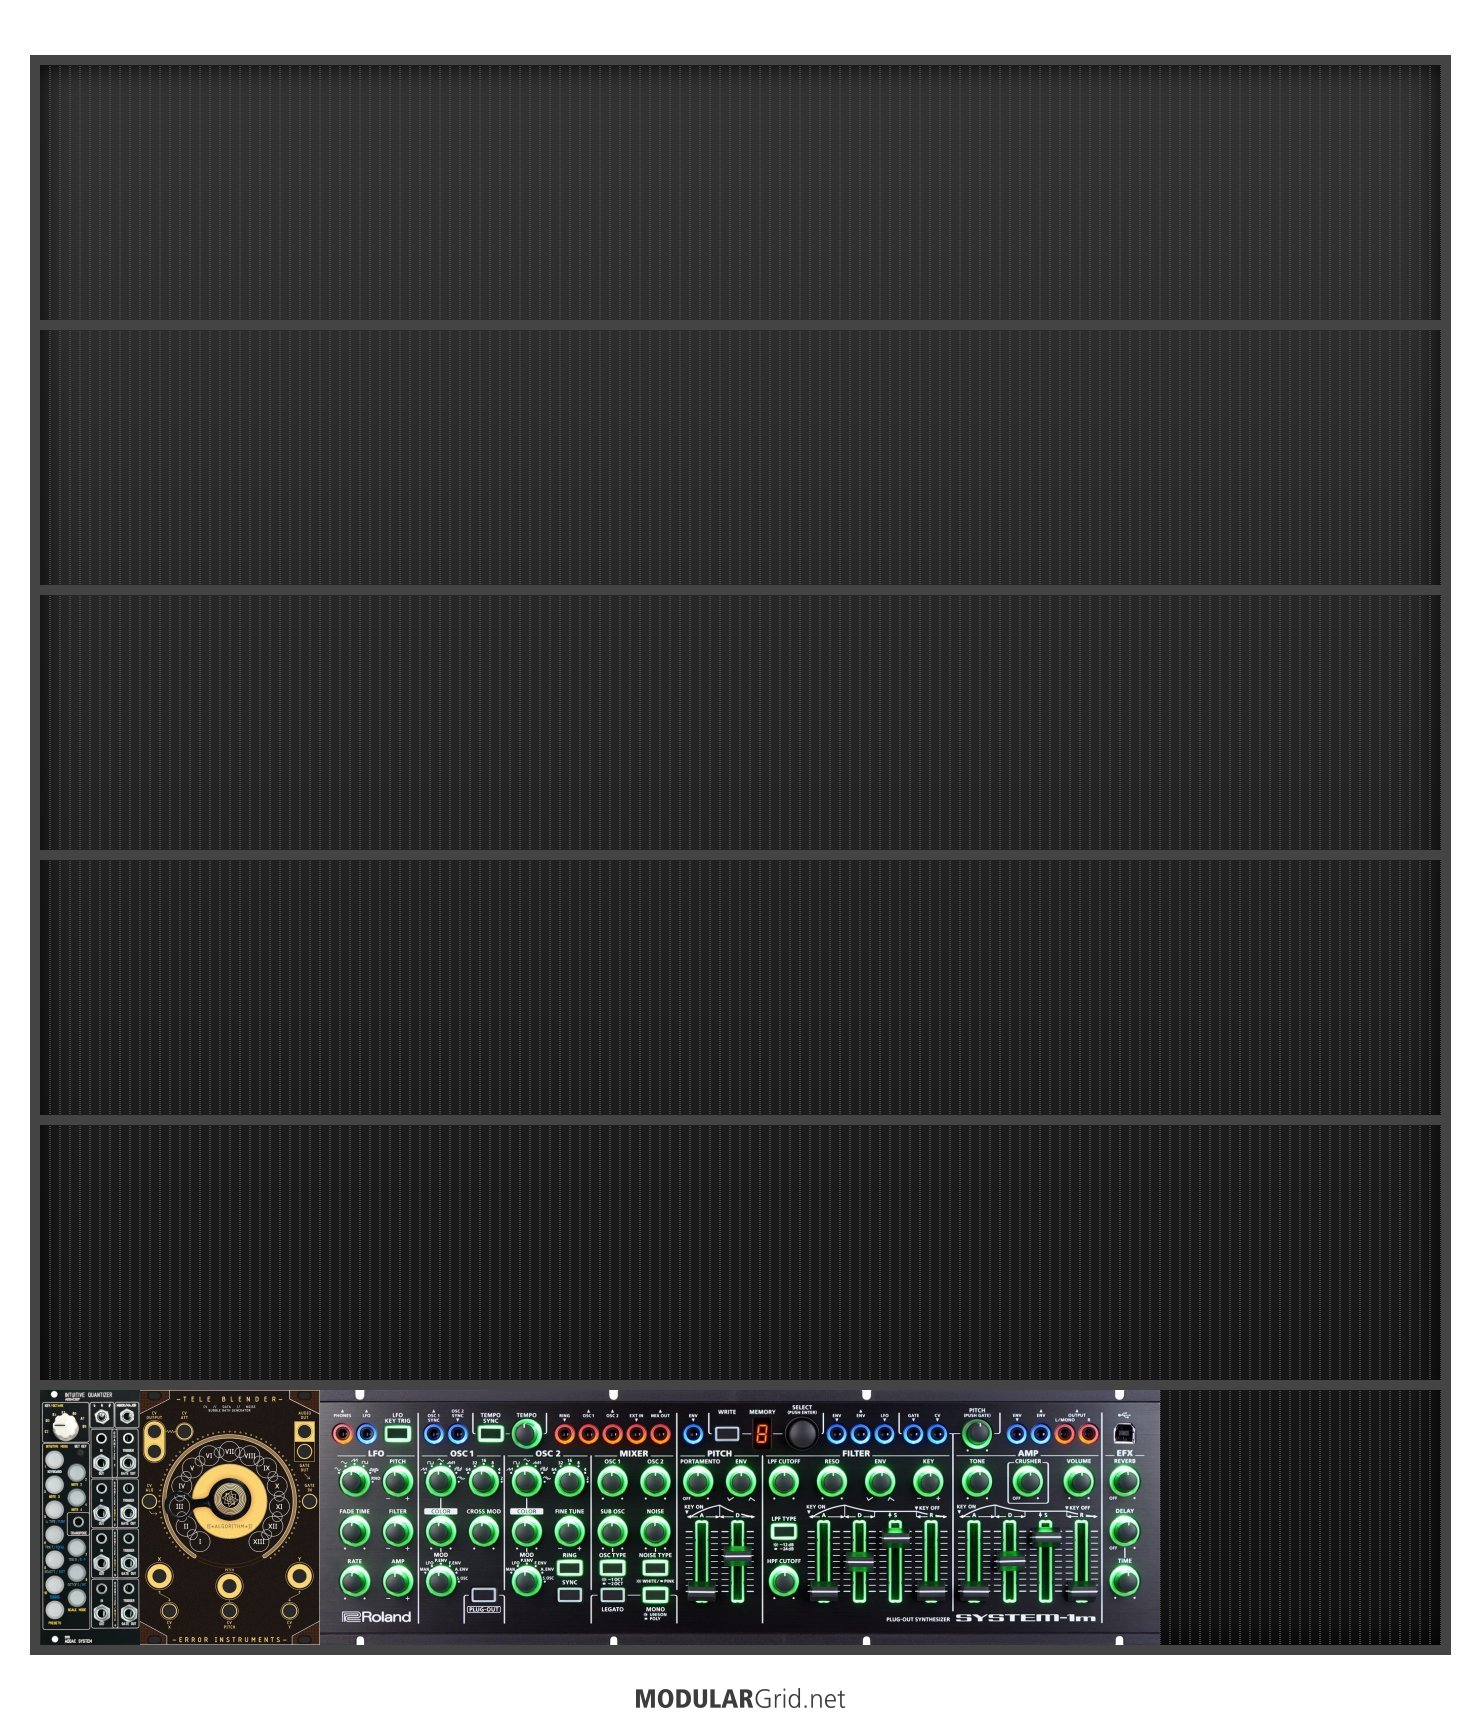1481x1720 pixels.
Task: Click the OSC TYPE button in Mixer
Action: pos(612,1569)
